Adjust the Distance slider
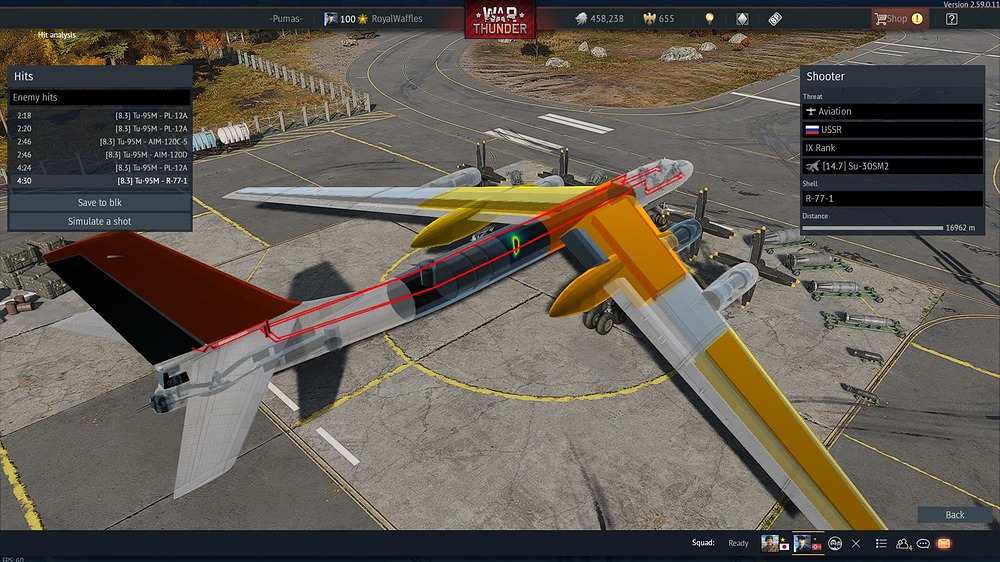This screenshot has width=1000, height=562. tap(872, 228)
